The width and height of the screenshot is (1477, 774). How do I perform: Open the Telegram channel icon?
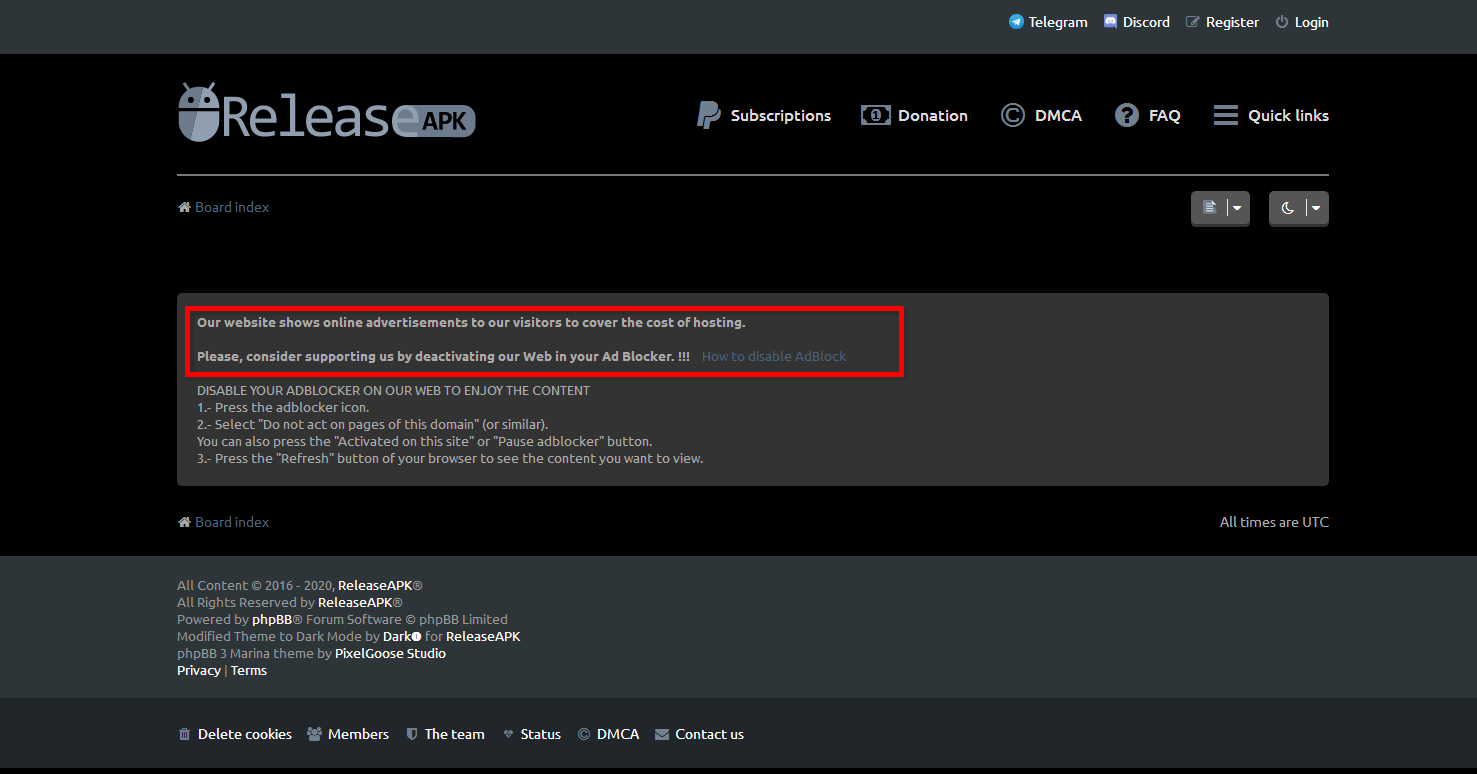(1014, 21)
